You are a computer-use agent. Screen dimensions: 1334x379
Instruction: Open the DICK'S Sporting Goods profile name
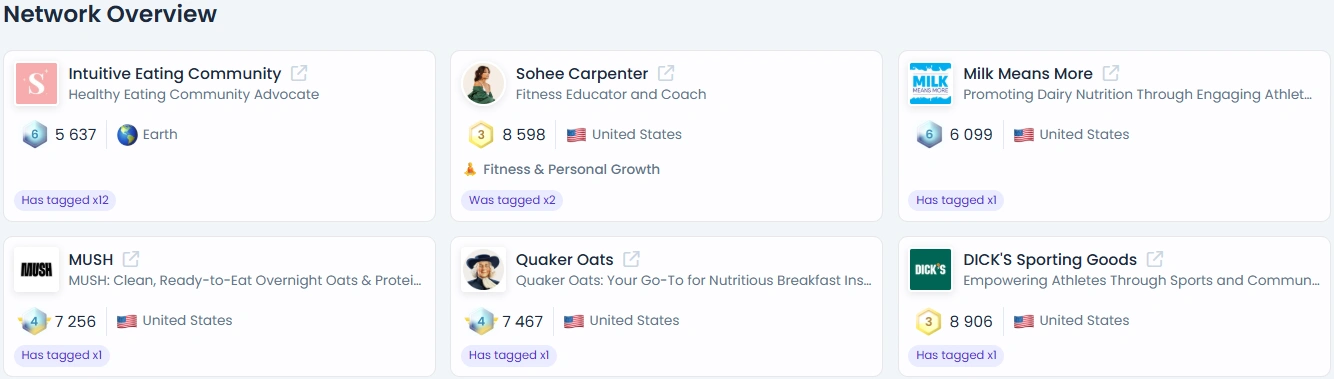click(x=1050, y=259)
